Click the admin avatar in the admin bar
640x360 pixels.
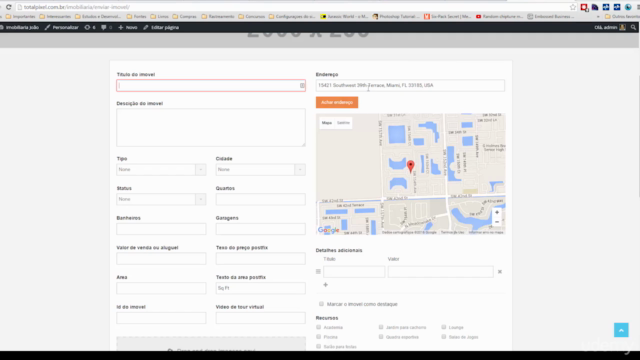coord(622,27)
